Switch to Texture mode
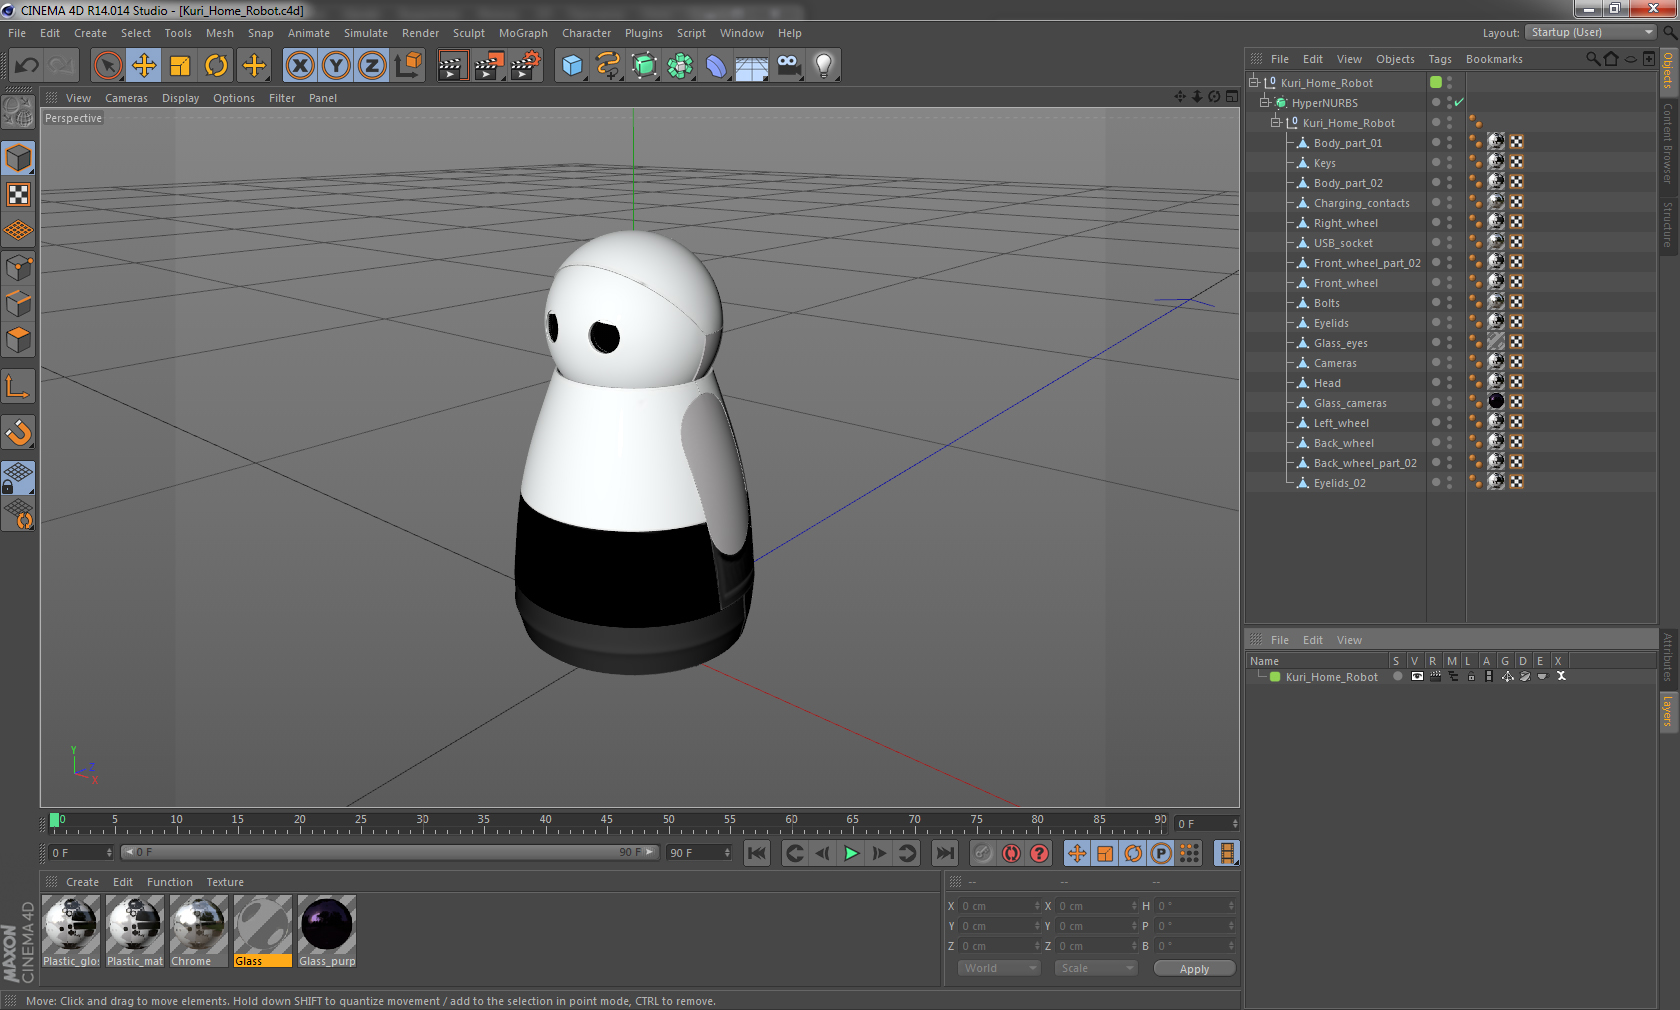Screen dimensions: 1680x1010 19,194
